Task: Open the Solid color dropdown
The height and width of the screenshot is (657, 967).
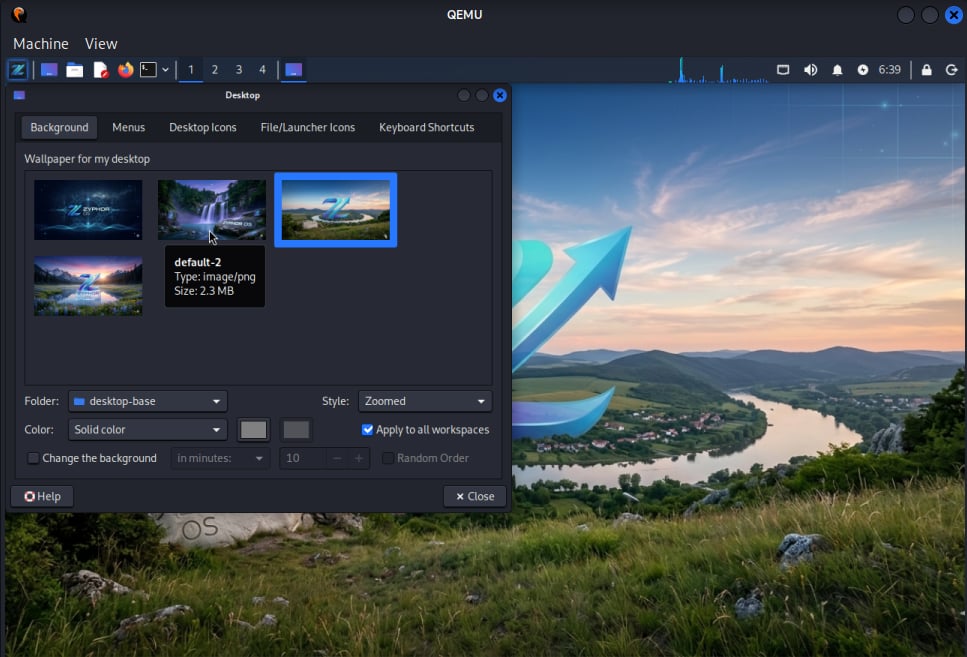Action: [148, 430]
